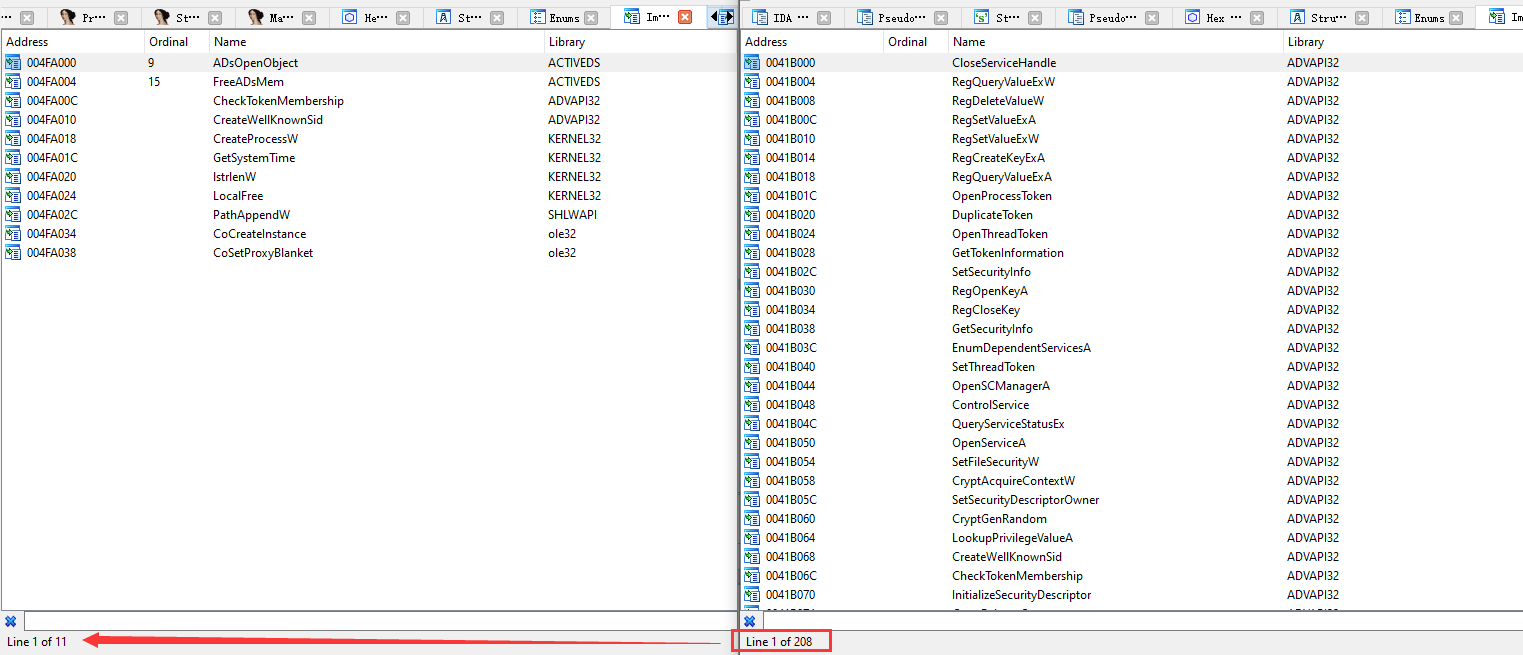
Task: Click the import icon beside CryptGenRandom
Action: tap(752, 519)
